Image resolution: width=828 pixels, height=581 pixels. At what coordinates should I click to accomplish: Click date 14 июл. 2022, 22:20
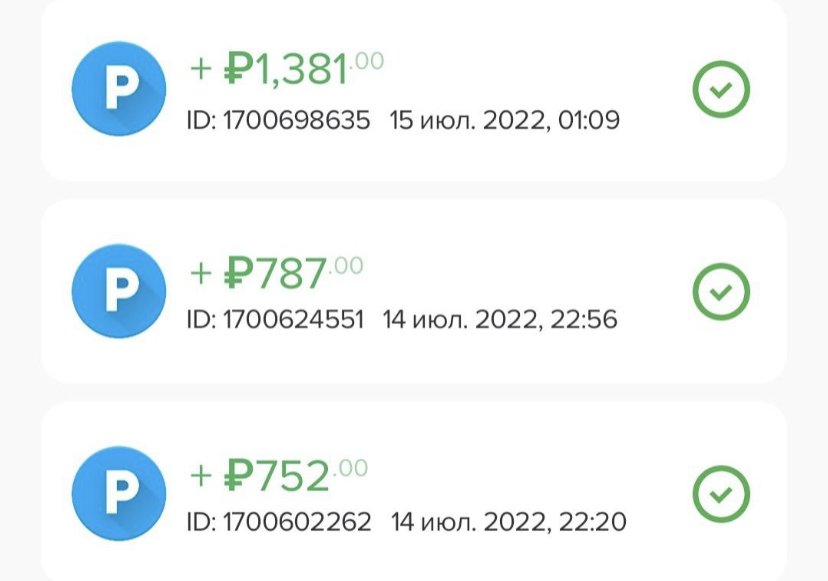point(509,522)
